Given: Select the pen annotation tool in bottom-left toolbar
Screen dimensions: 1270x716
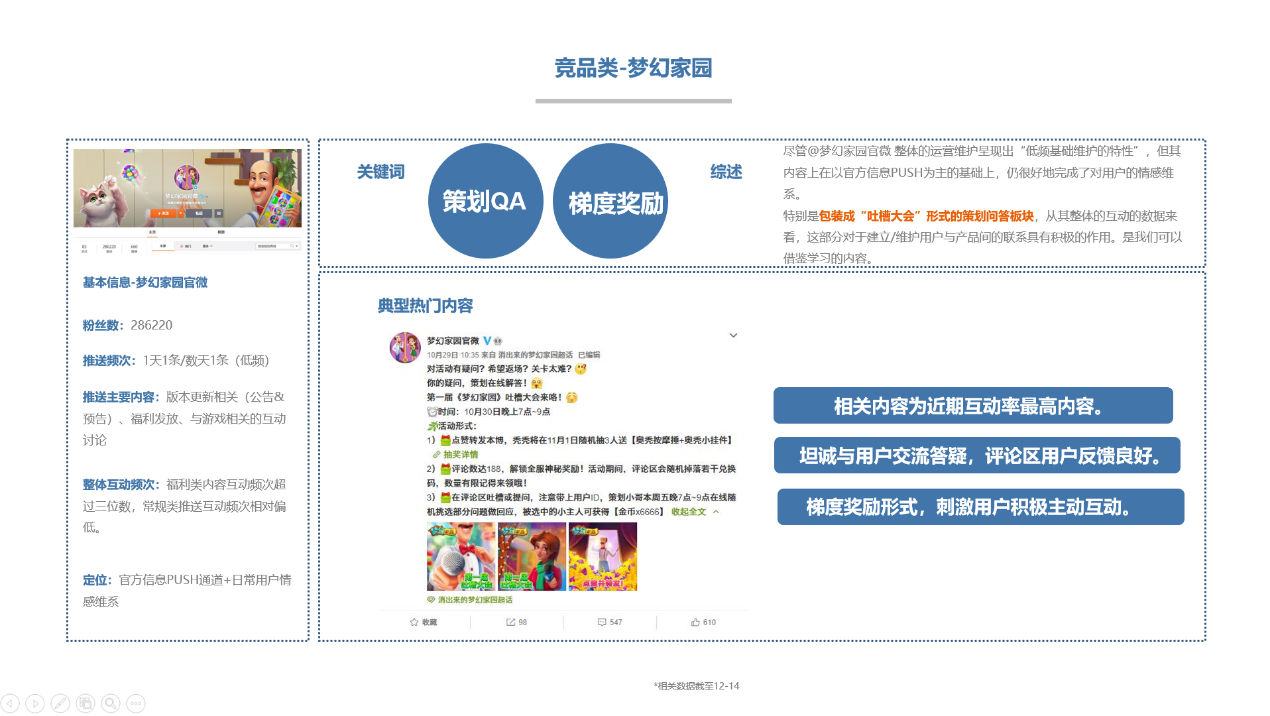Looking at the screenshot, I should coord(60,703).
